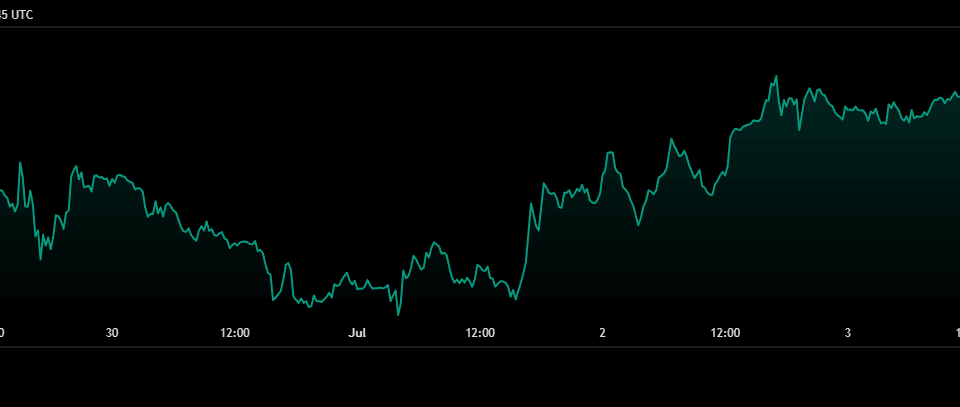The image size is (960, 407).
Task: Click the 'Jul' month label on time axis
Action: (x=357, y=333)
